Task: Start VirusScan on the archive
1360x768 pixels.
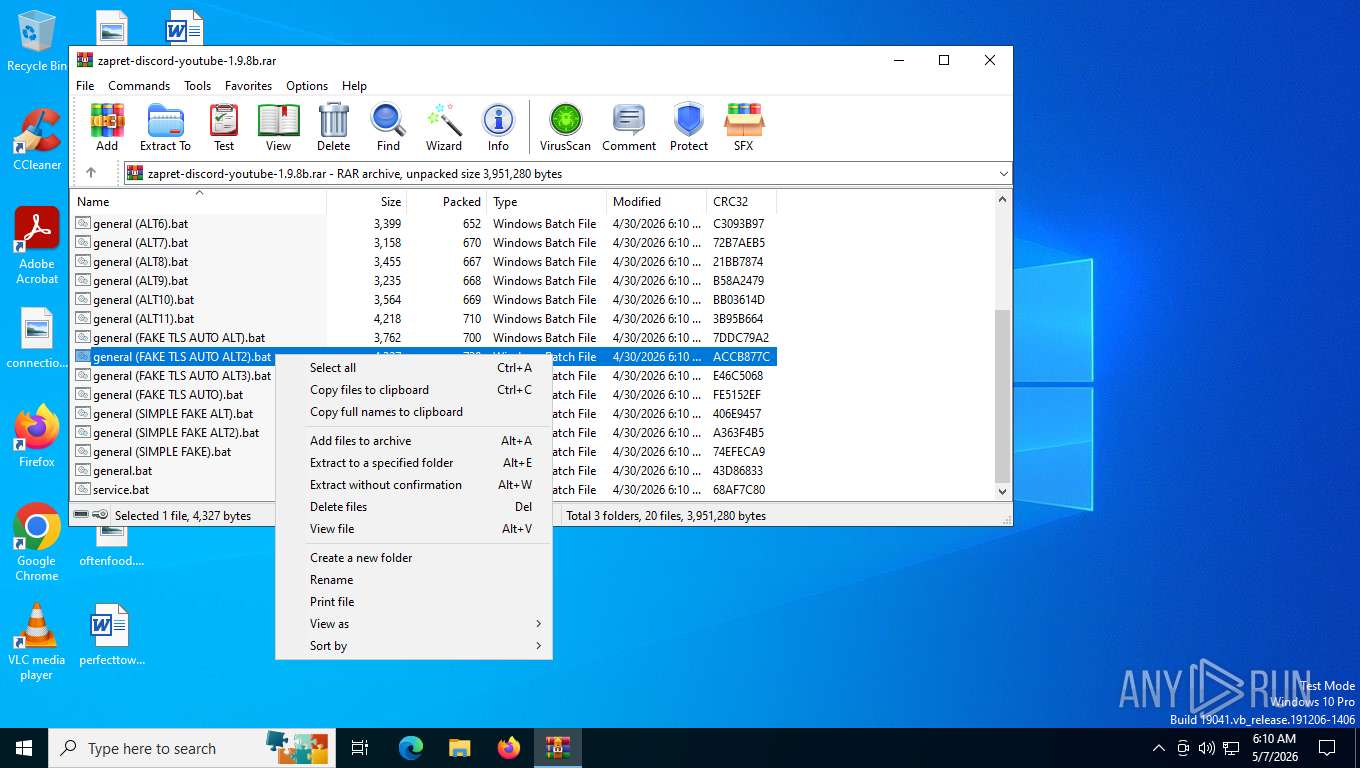Action: click(565, 127)
